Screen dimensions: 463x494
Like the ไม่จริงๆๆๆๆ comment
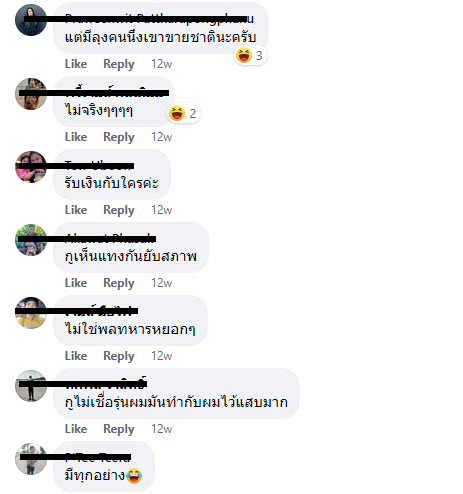pos(76,137)
